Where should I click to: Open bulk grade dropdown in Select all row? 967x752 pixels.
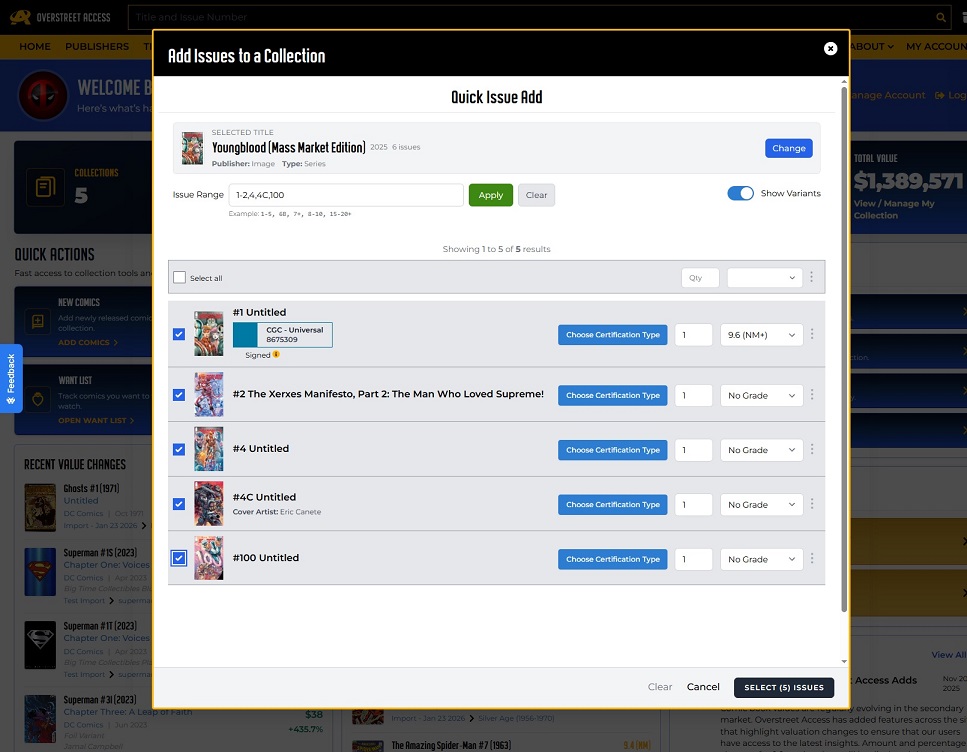pyautogui.click(x=765, y=278)
